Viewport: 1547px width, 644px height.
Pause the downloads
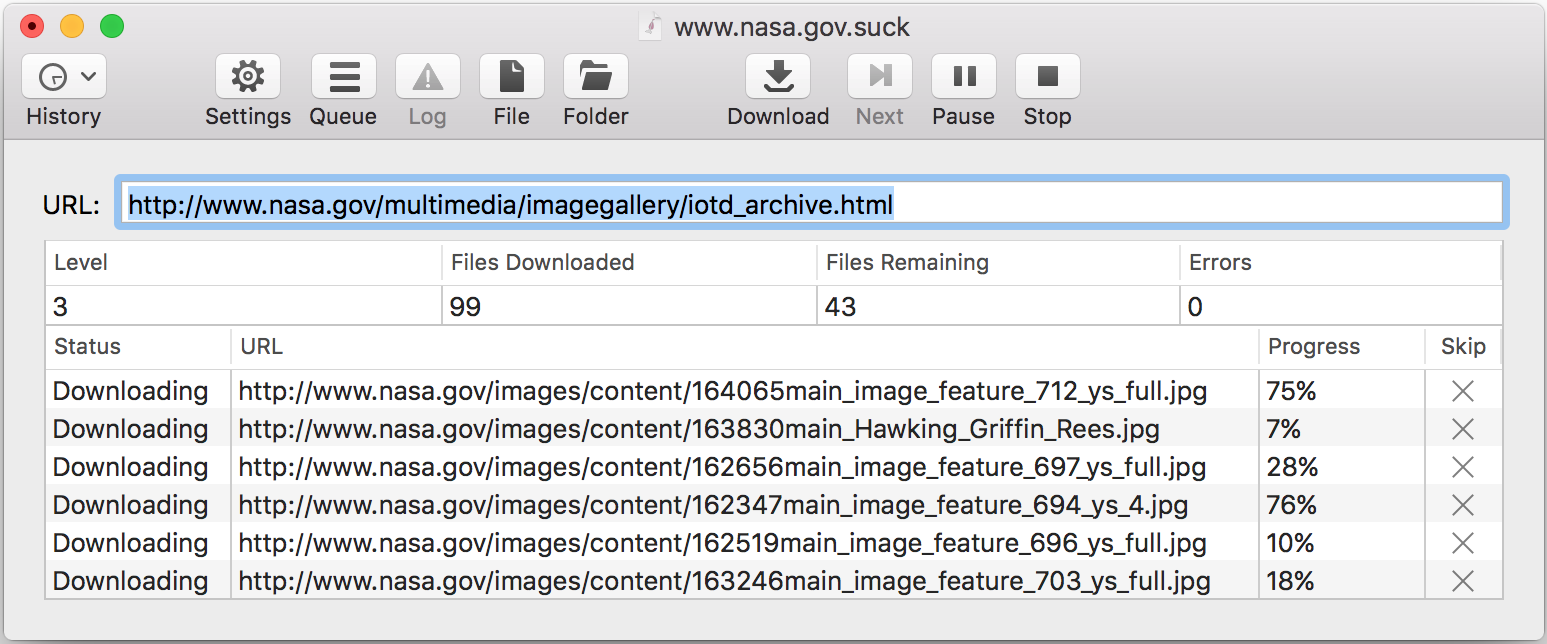(964, 77)
